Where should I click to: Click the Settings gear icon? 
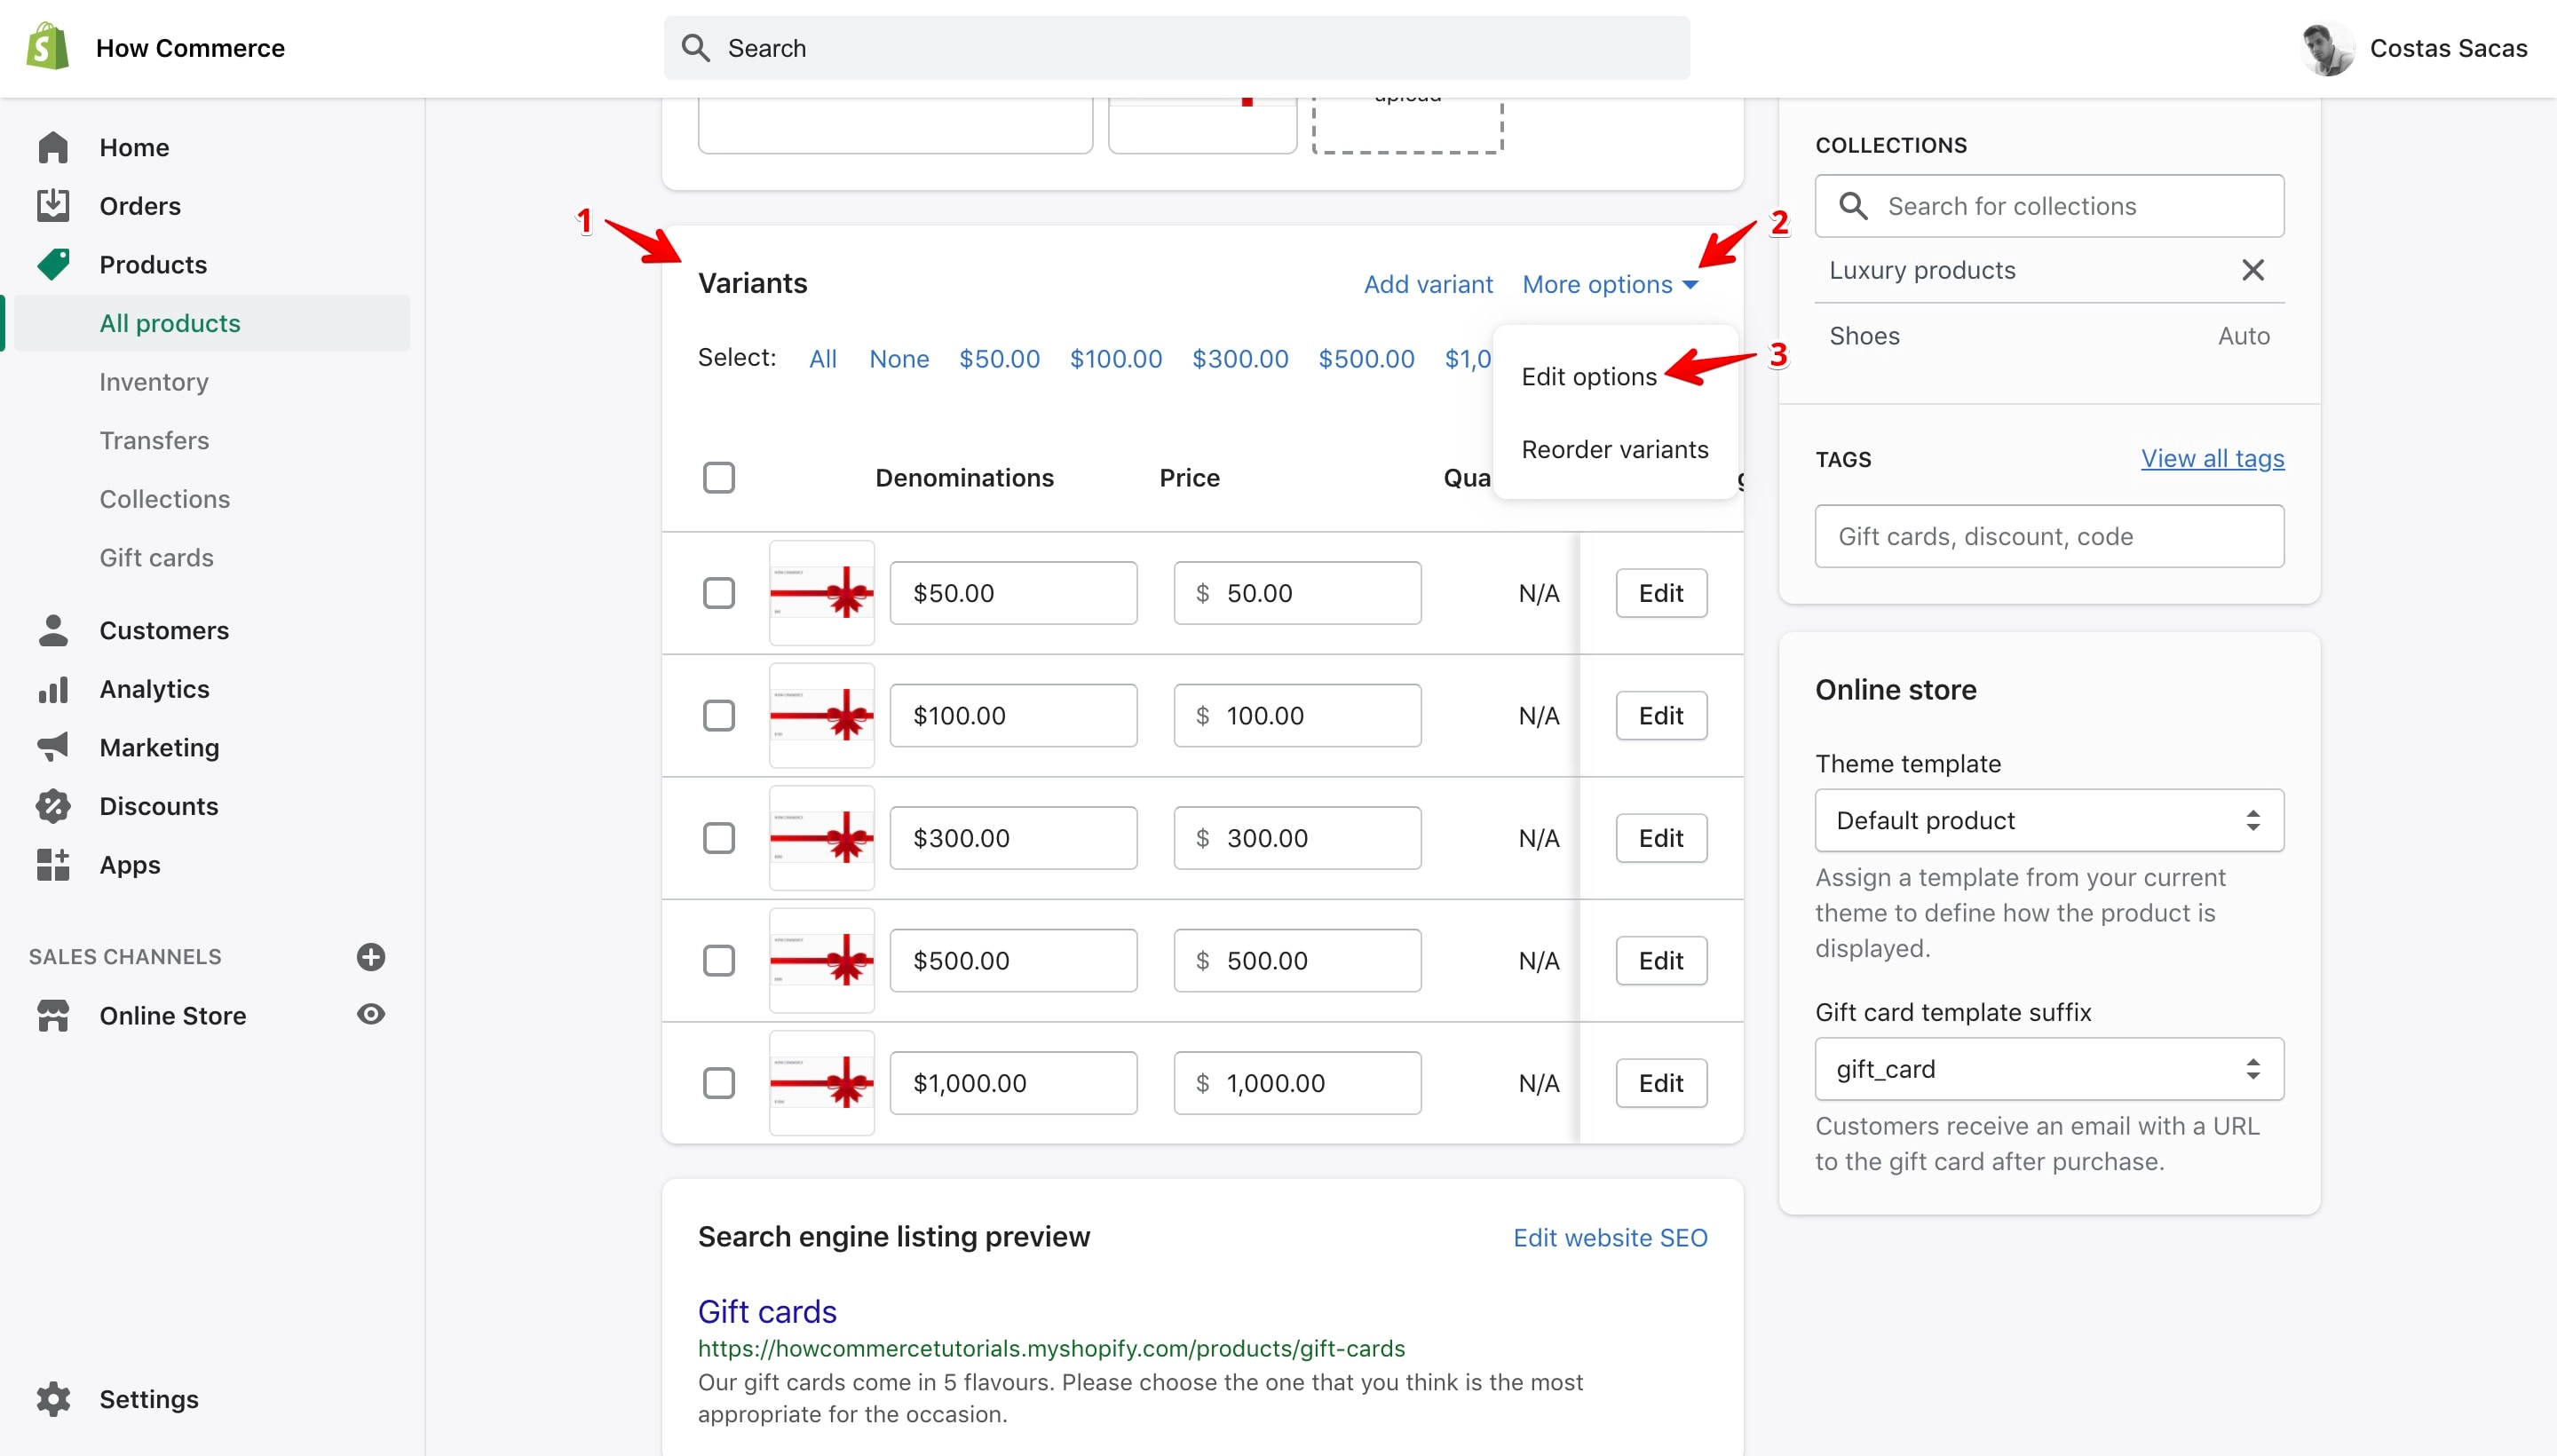pyautogui.click(x=53, y=1399)
